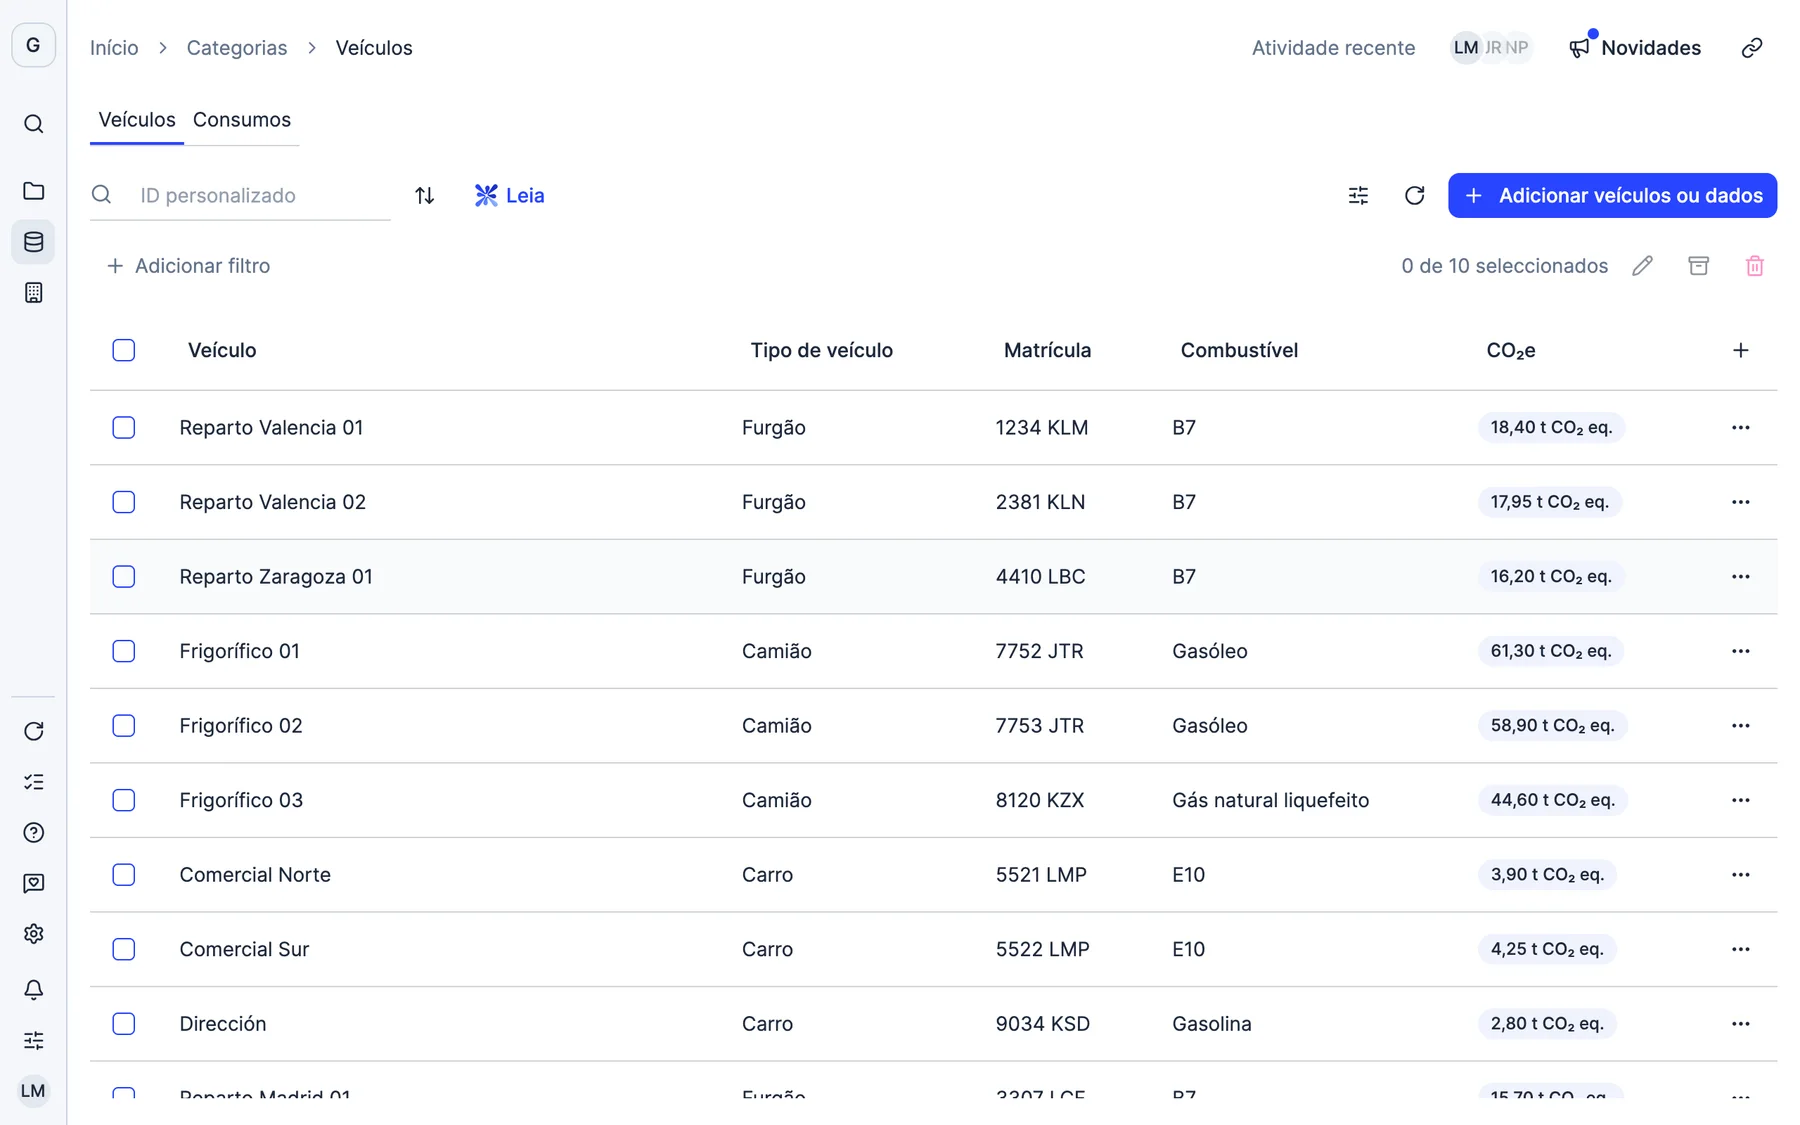Screen dimensions: 1800x1125
Task: Click the checklist tasks icon in the sidebar
Action: coord(33,782)
